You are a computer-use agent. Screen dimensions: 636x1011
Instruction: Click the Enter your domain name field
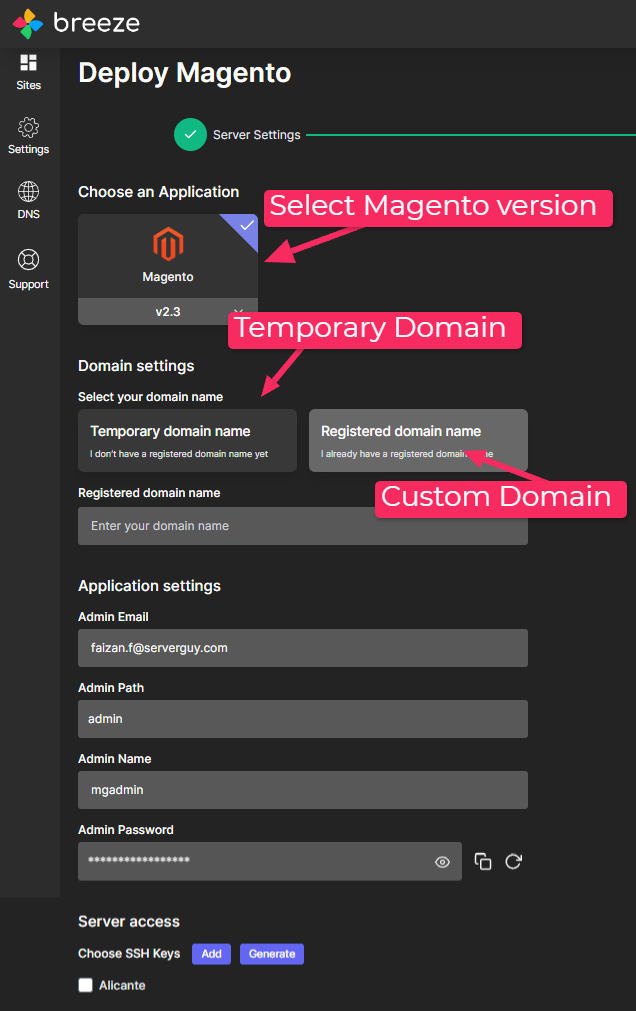click(303, 525)
